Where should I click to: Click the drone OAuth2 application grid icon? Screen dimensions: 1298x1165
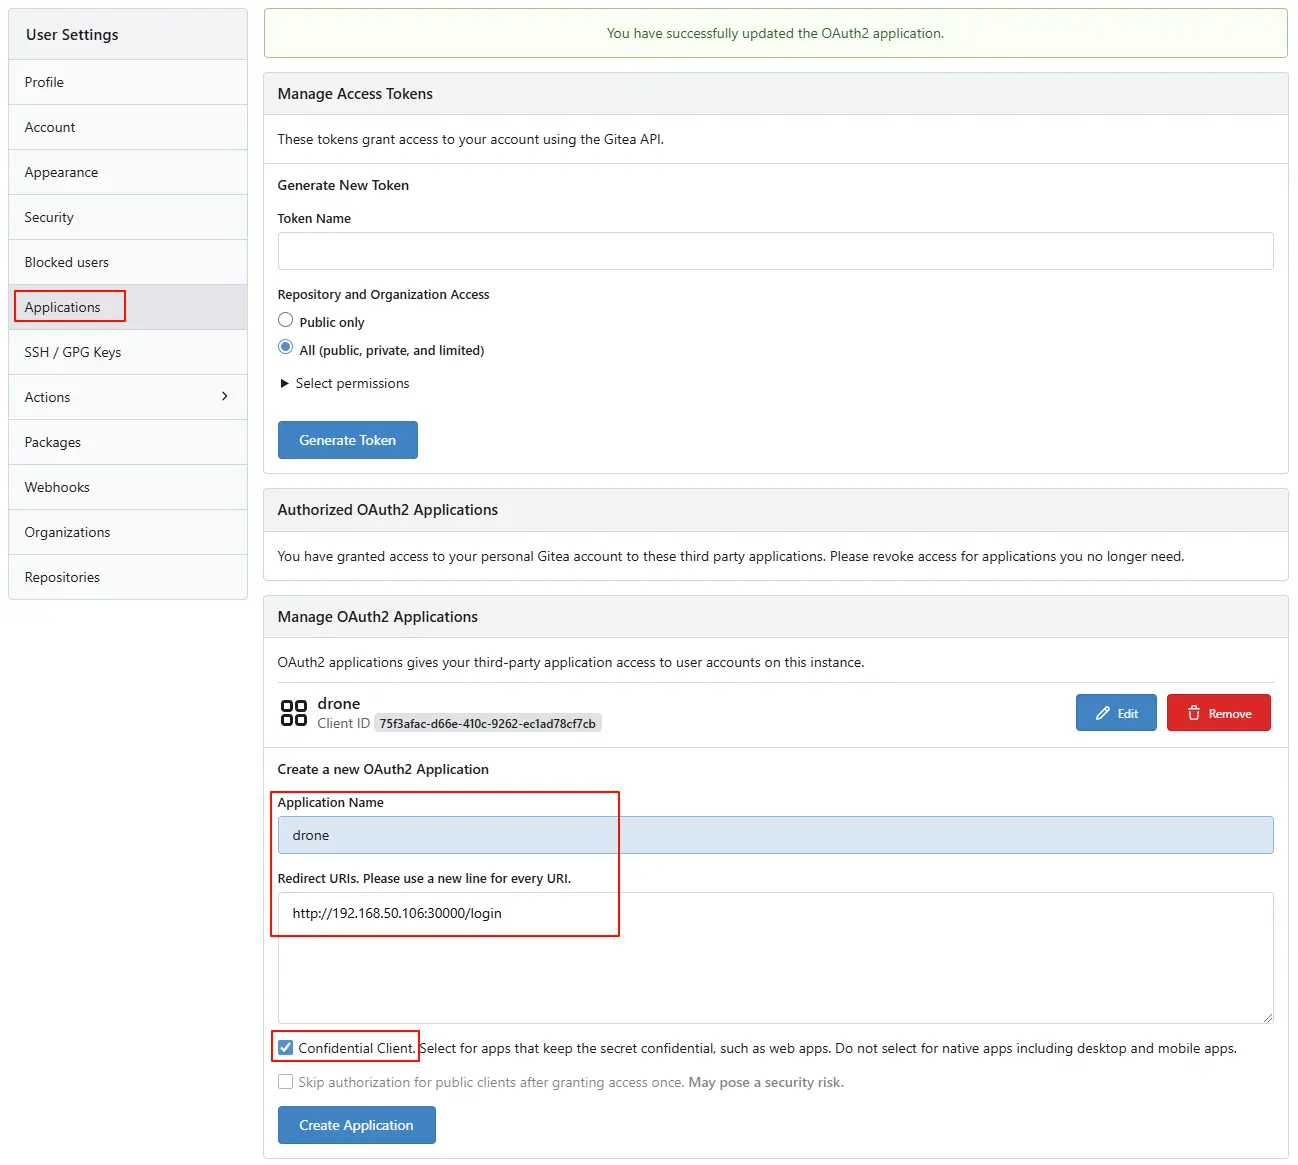[294, 713]
